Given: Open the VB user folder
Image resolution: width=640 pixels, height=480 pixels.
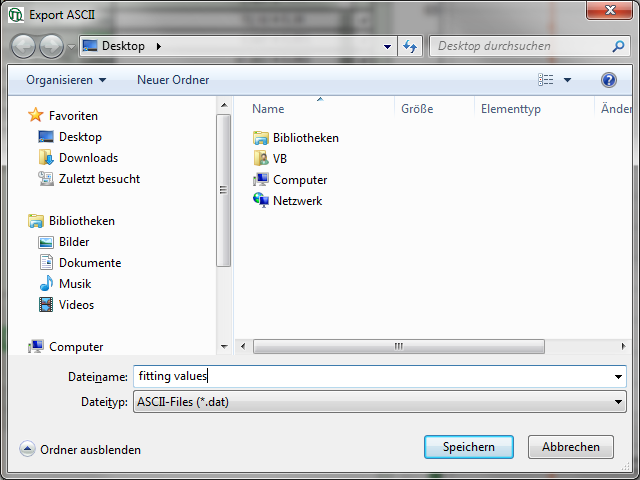Looking at the screenshot, I should pos(279,159).
